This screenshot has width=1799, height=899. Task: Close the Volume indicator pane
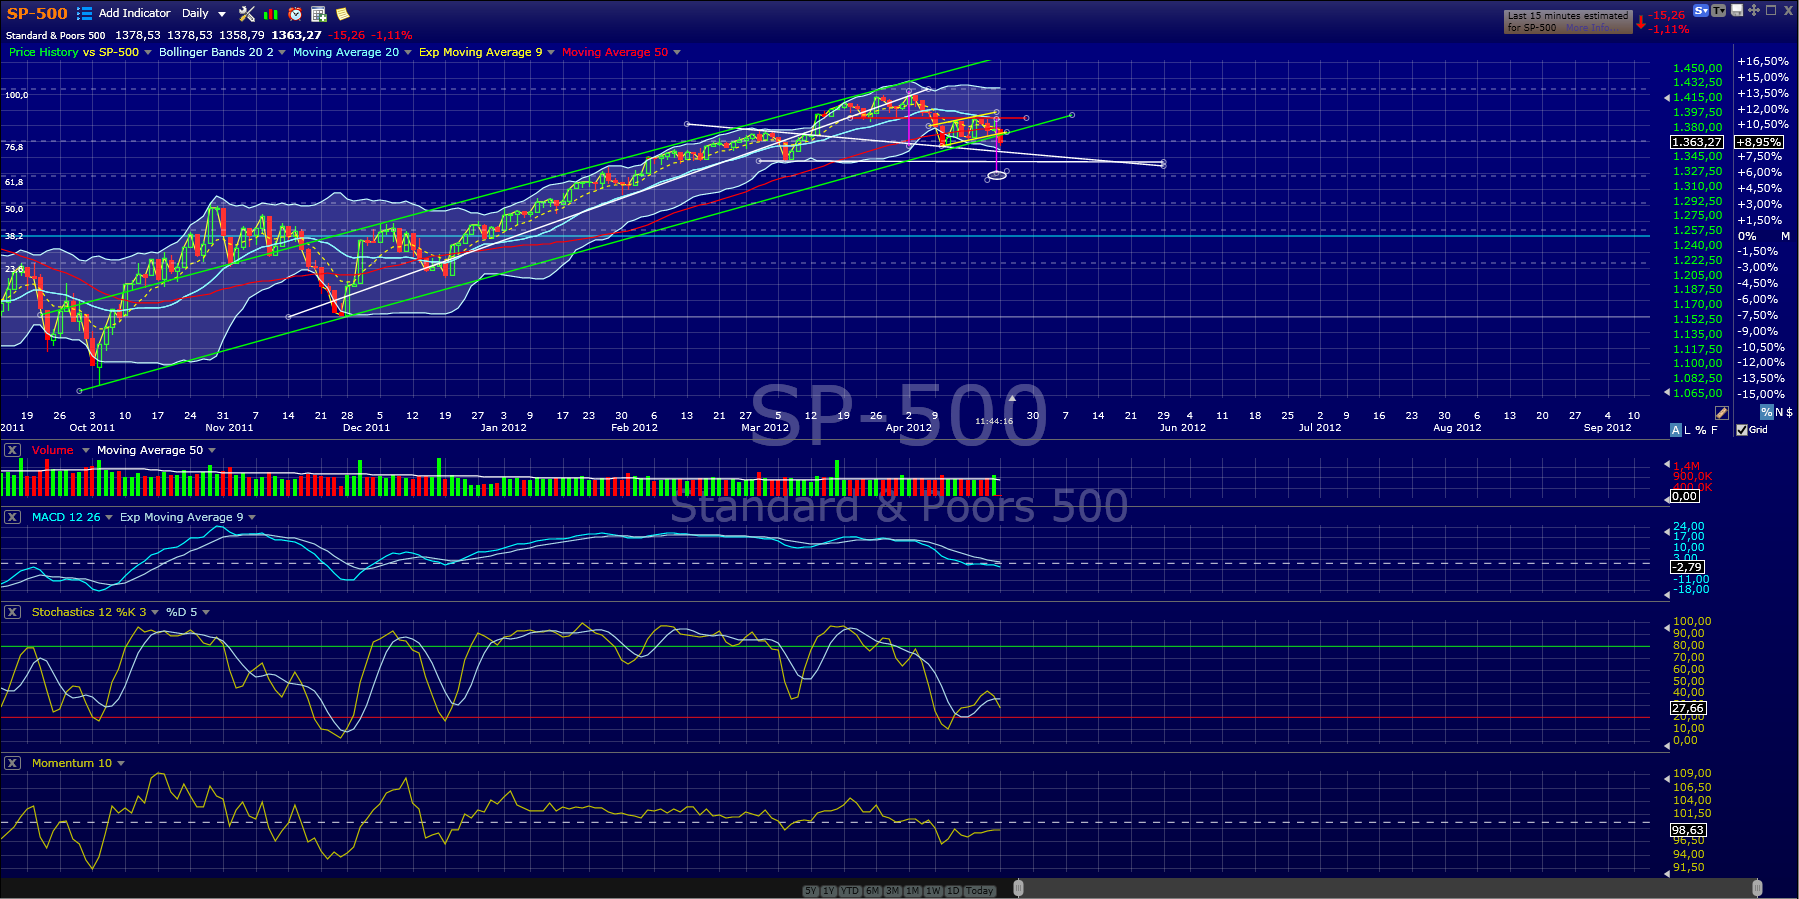click(x=12, y=450)
